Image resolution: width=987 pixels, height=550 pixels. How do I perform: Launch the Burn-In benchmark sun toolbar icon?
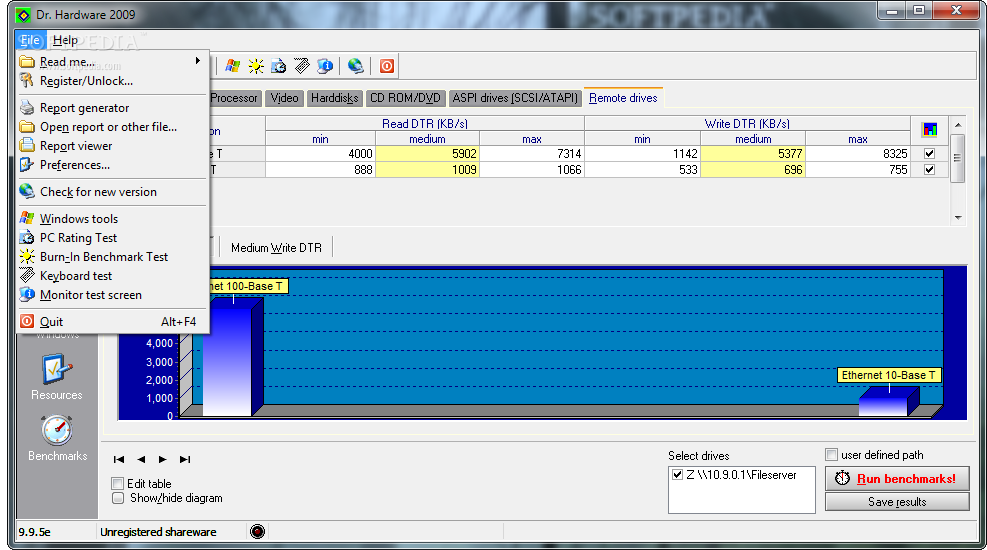click(256, 65)
